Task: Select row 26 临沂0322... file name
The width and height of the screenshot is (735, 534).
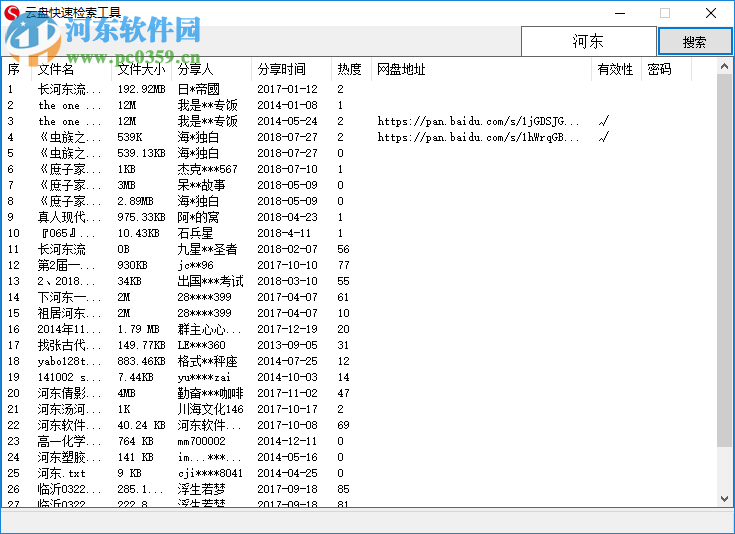Action: [x=69, y=489]
